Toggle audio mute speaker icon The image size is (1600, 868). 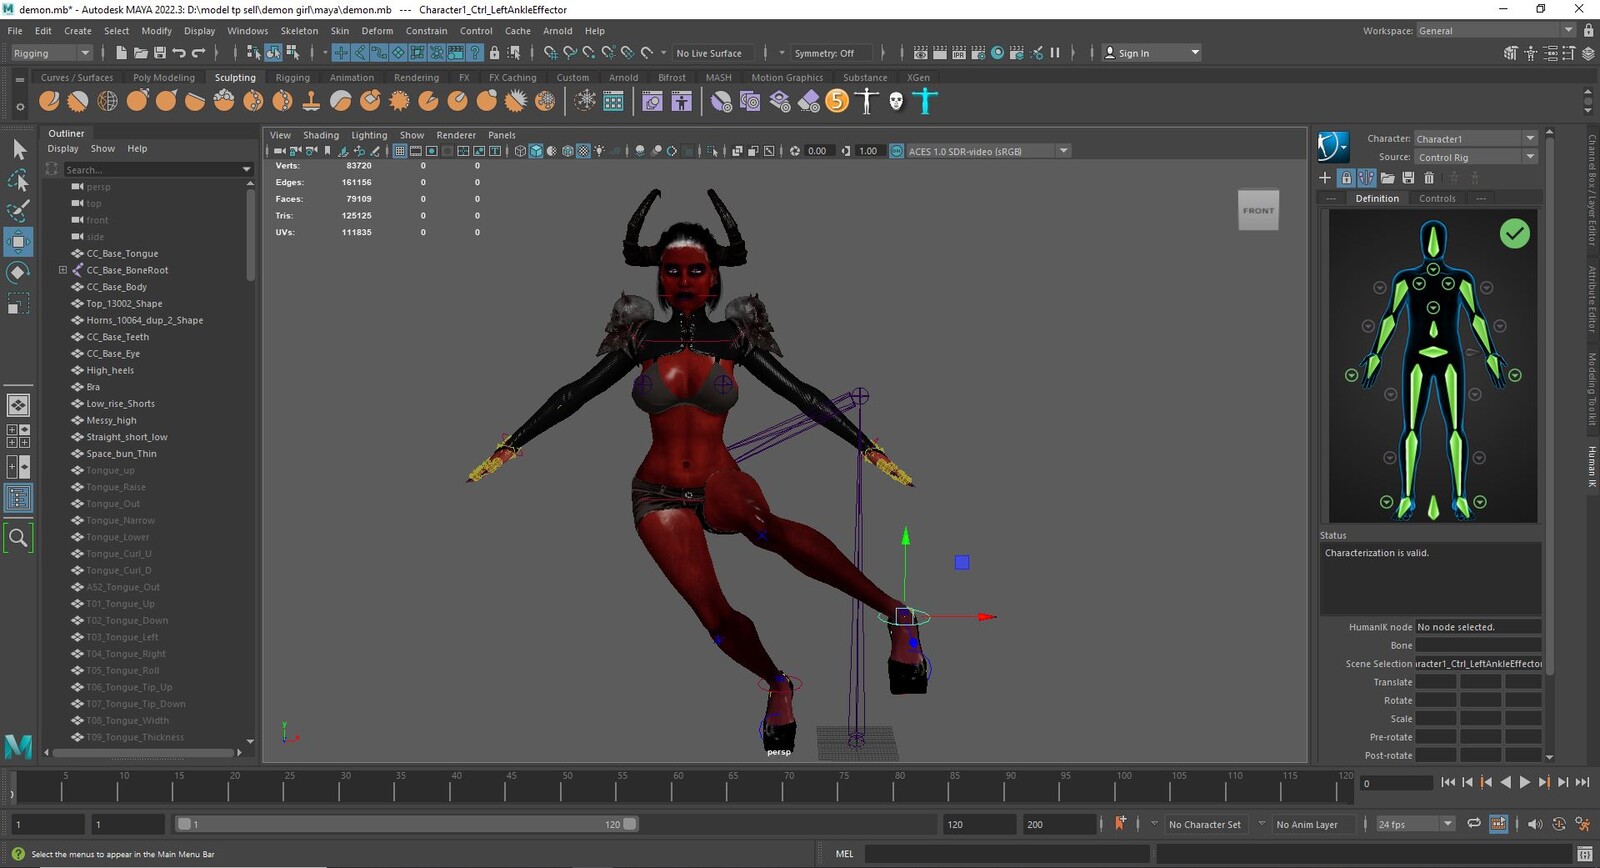tap(1534, 824)
